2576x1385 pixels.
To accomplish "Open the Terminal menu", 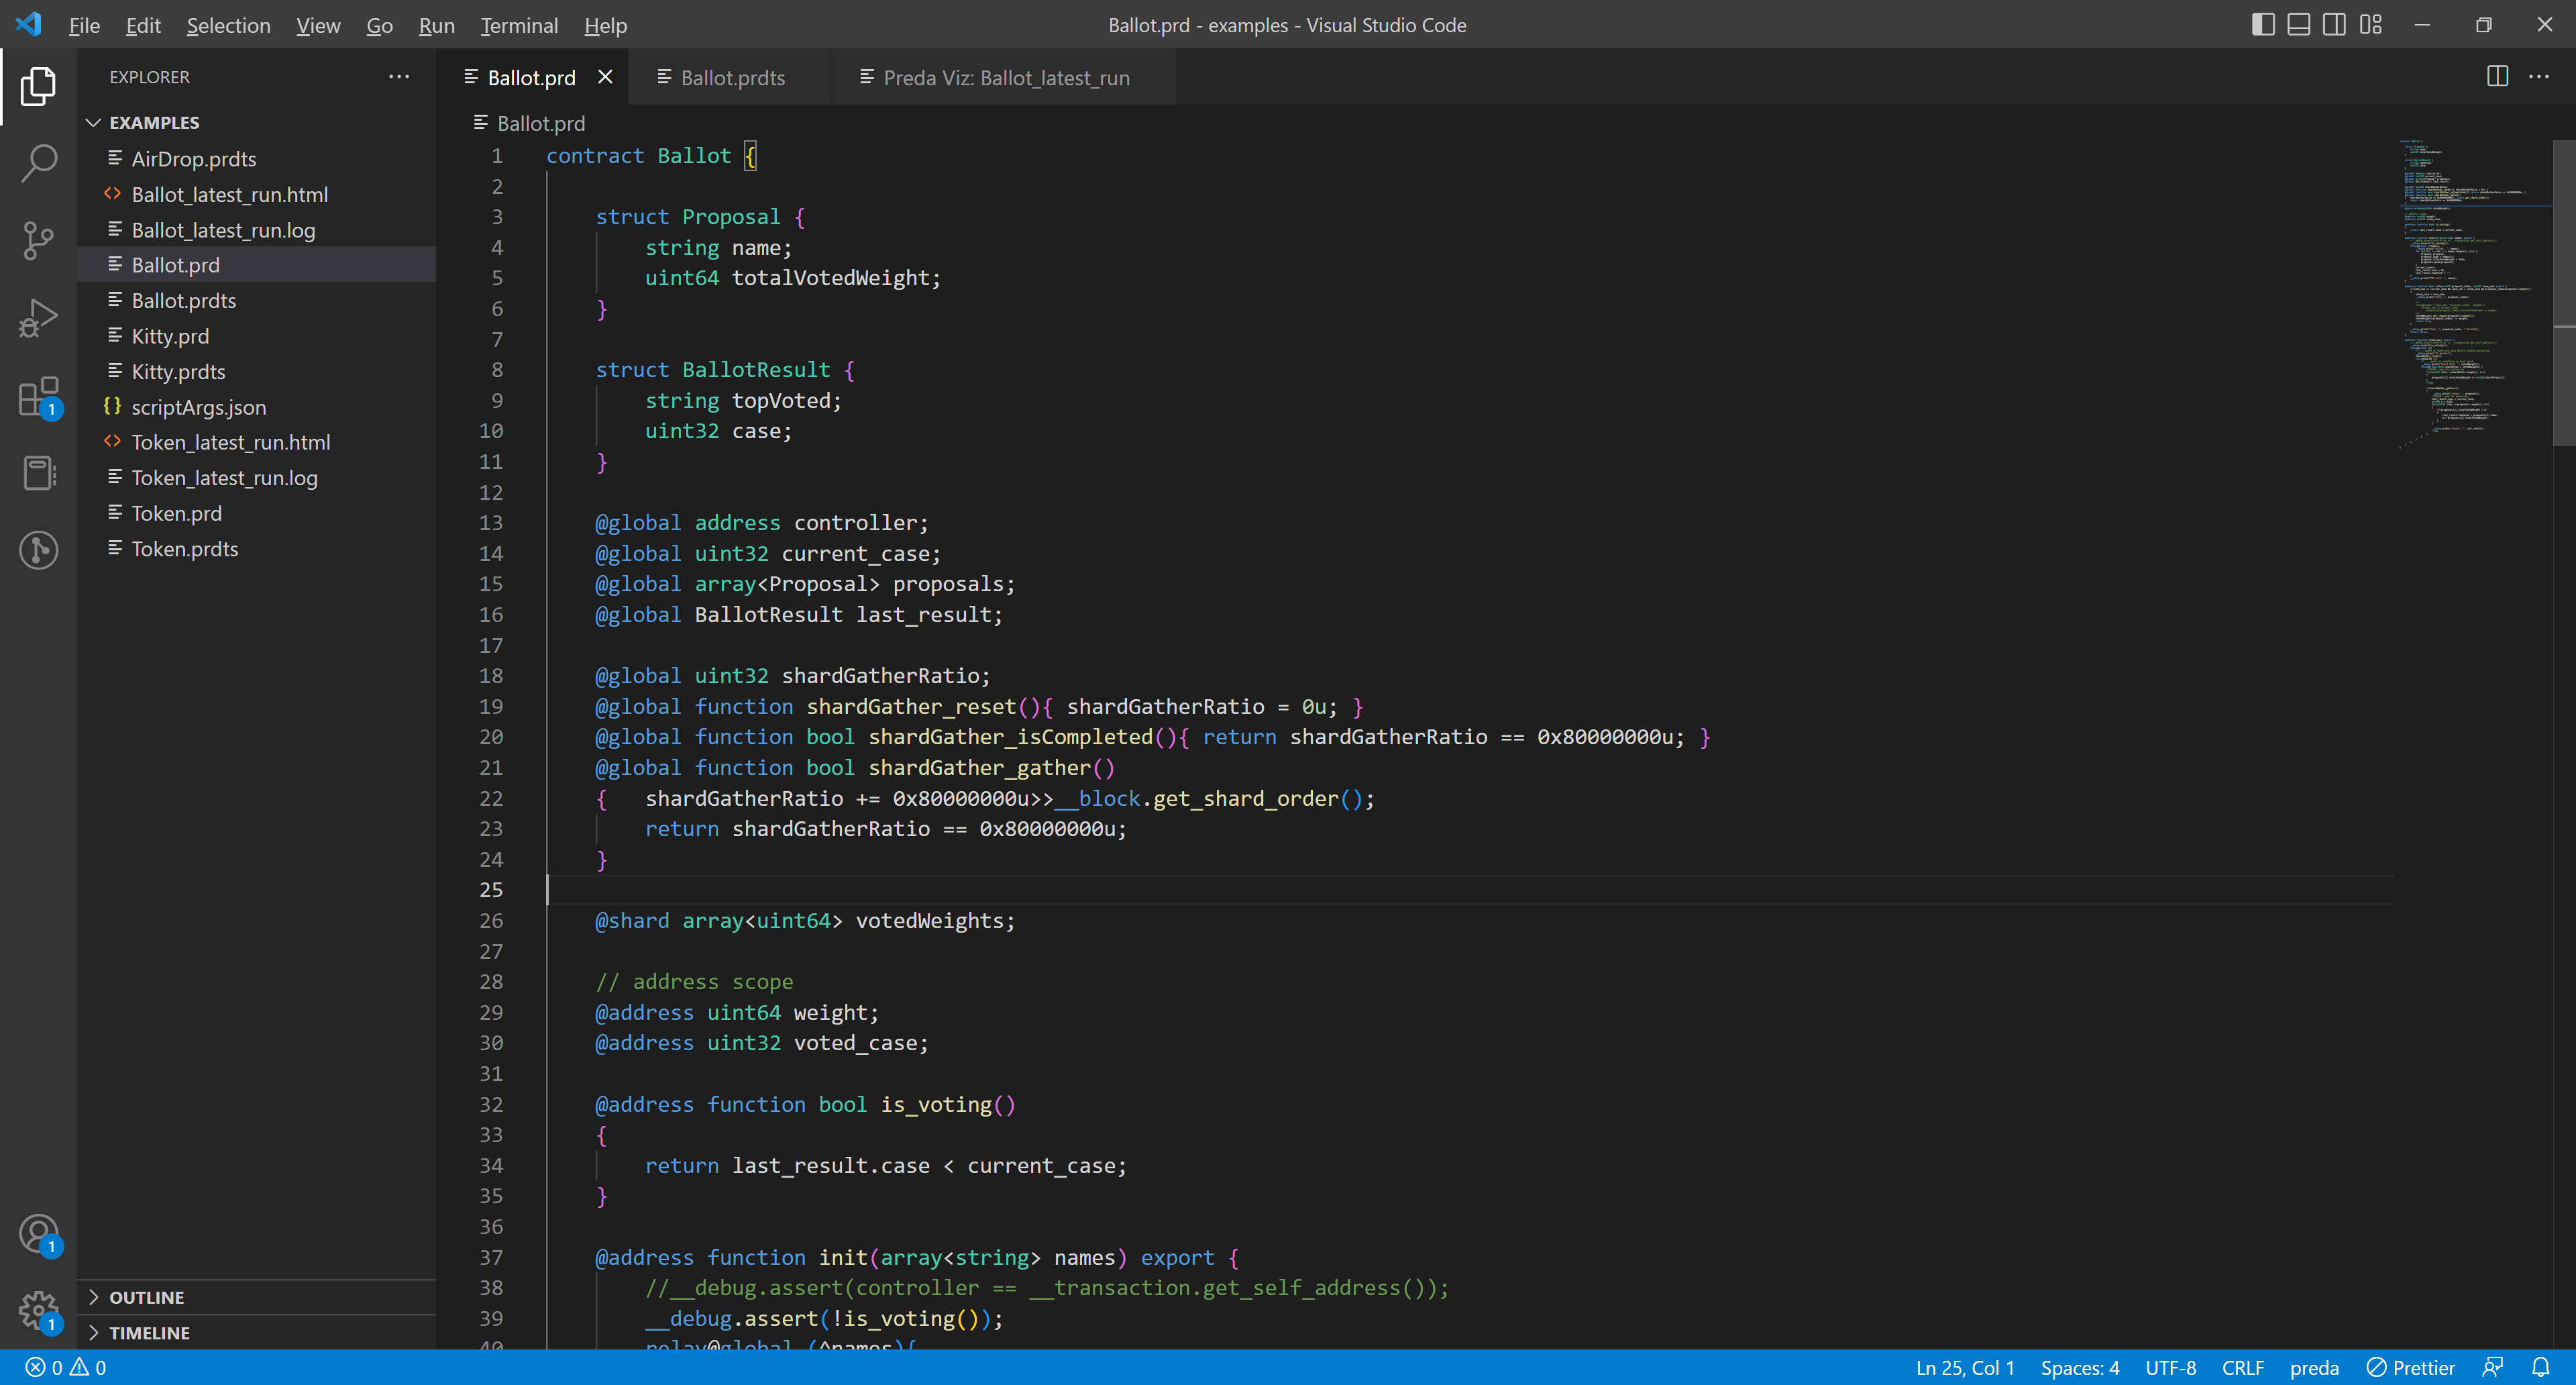I will (519, 25).
